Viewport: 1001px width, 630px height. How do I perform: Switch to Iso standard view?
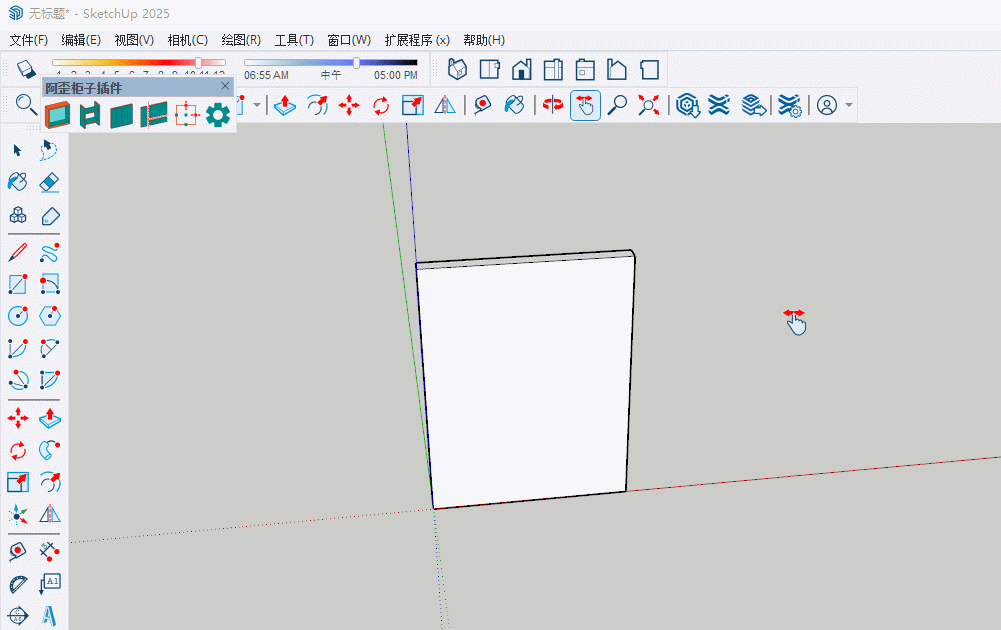[x=457, y=69]
